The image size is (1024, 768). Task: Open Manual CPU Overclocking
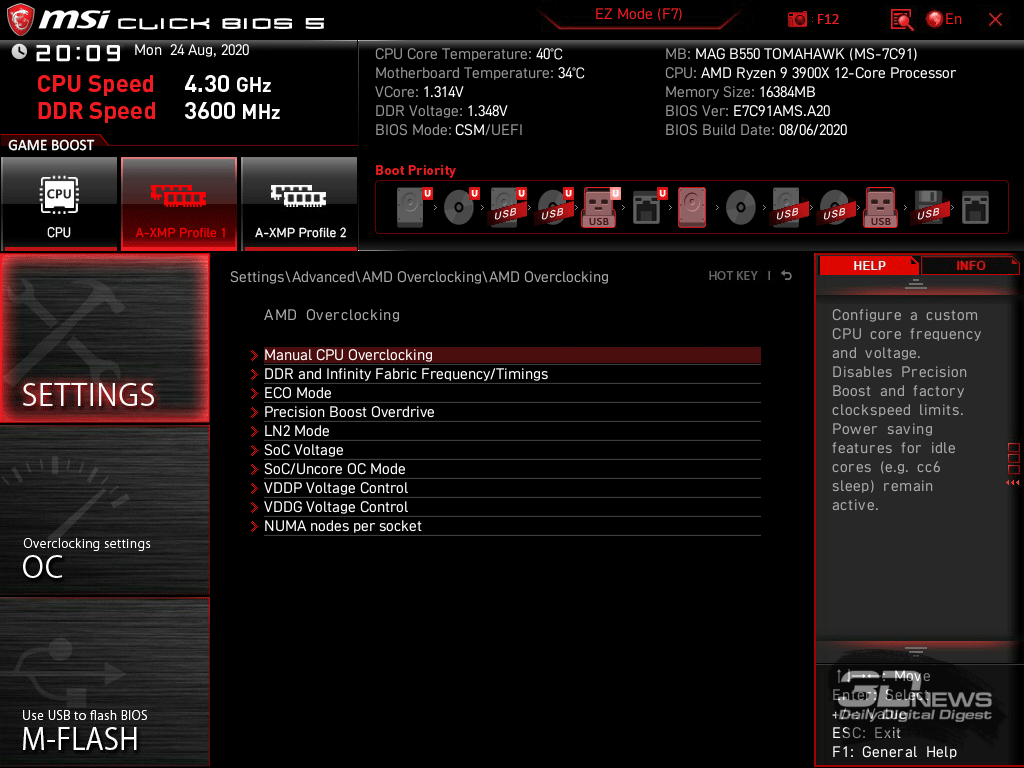pyautogui.click(x=512, y=355)
